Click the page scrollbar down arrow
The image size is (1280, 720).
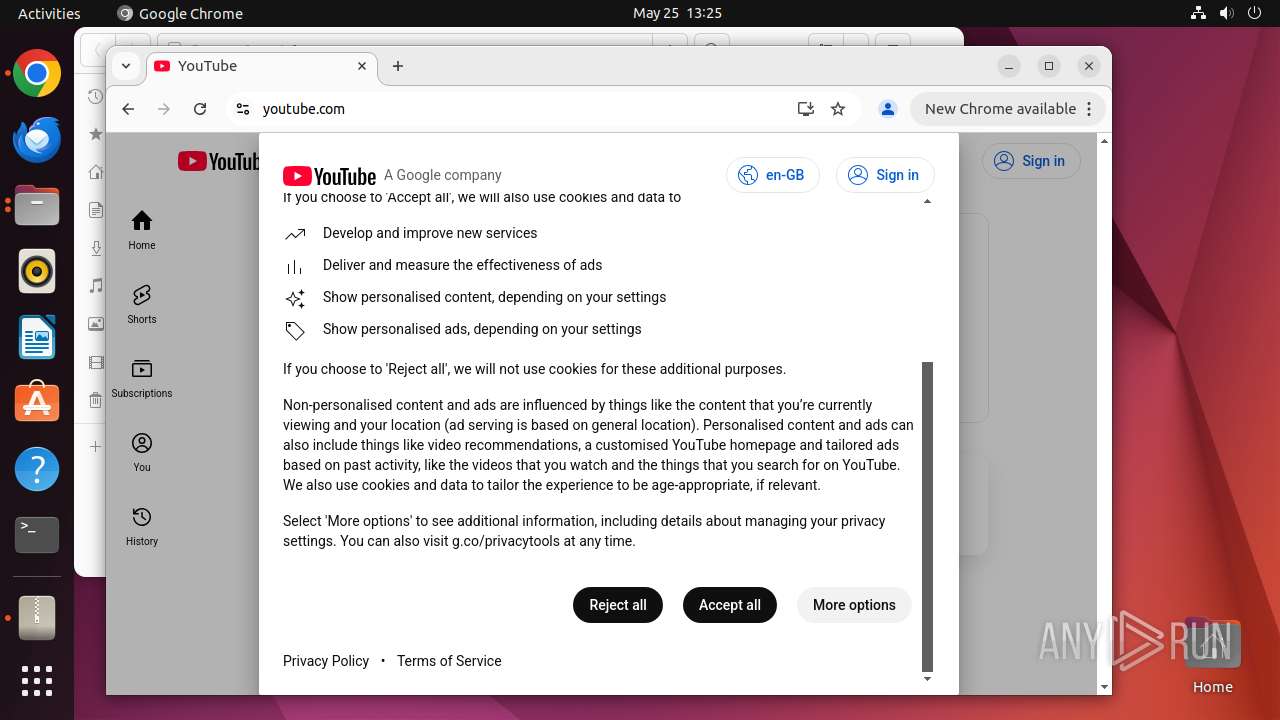1104,687
